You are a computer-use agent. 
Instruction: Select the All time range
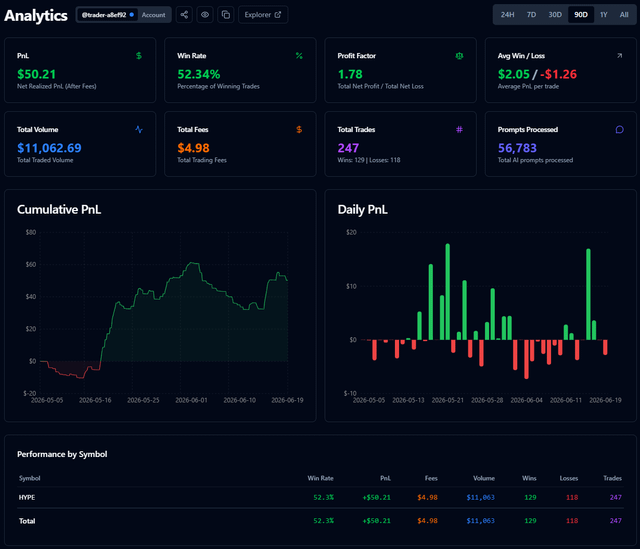click(624, 15)
